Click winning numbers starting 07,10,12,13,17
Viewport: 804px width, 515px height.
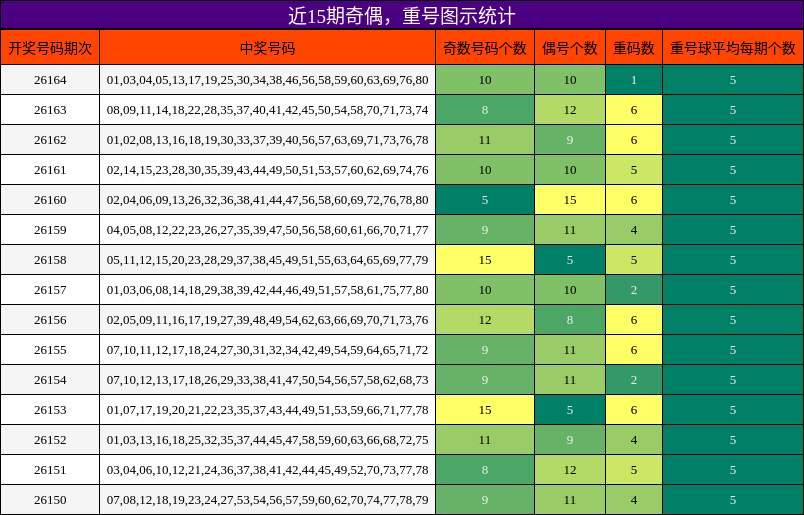point(267,380)
